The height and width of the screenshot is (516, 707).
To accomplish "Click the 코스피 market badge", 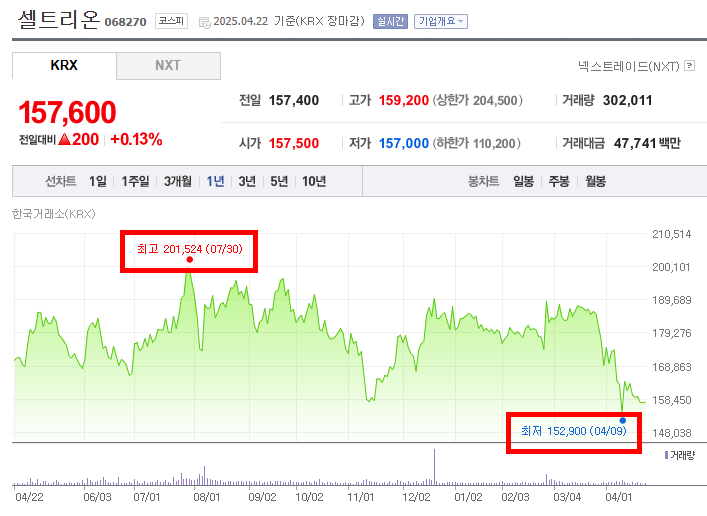I will point(171,21).
